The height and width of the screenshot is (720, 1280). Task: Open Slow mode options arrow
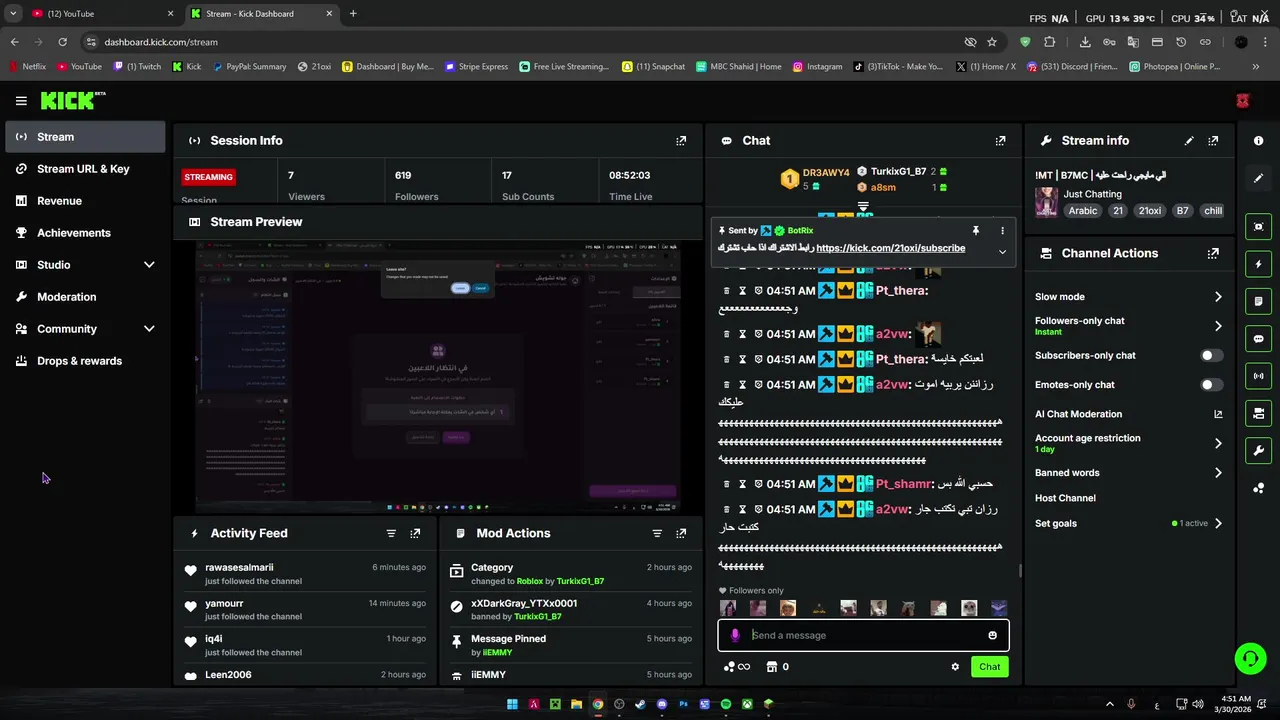[x=1218, y=297]
